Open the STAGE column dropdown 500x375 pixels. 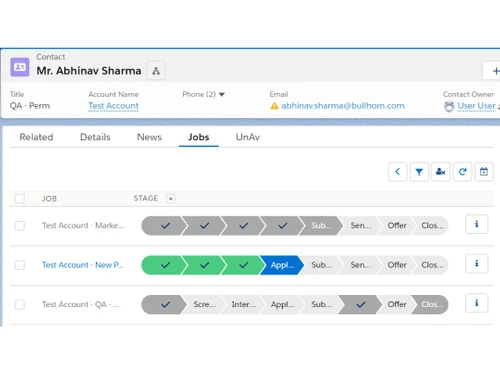tap(171, 199)
